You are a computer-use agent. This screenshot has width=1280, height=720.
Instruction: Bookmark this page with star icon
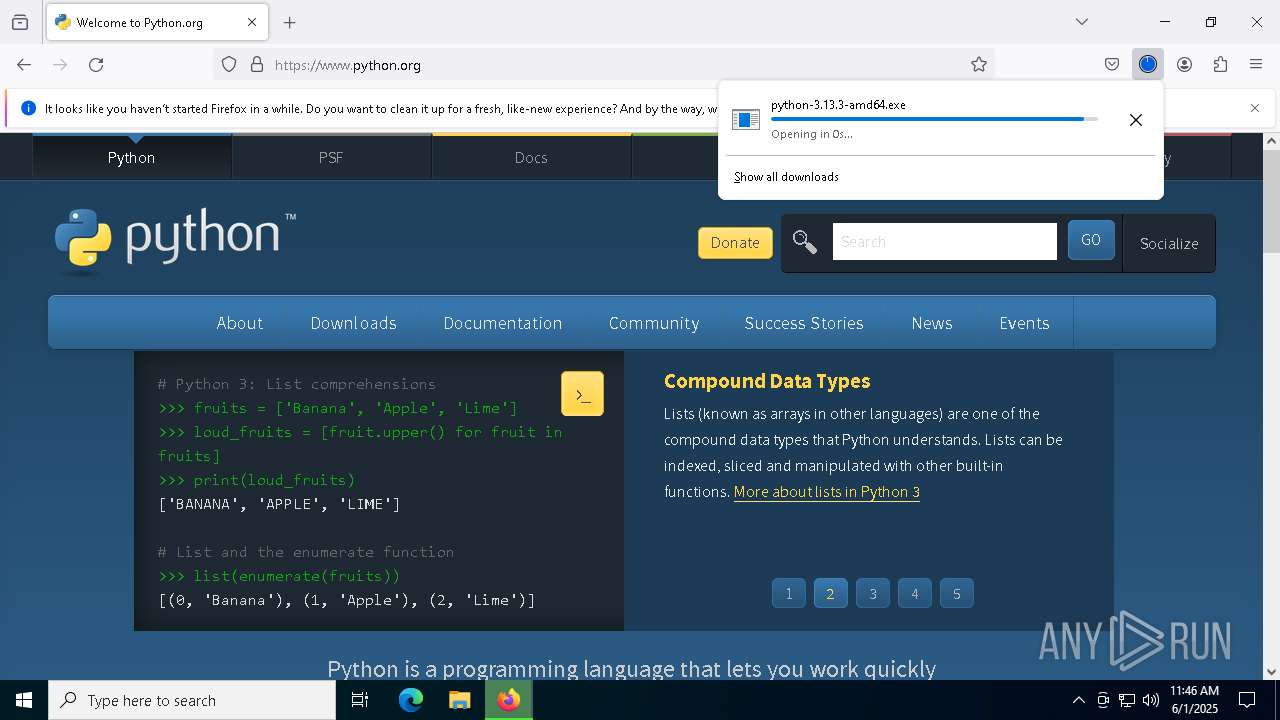click(x=979, y=65)
